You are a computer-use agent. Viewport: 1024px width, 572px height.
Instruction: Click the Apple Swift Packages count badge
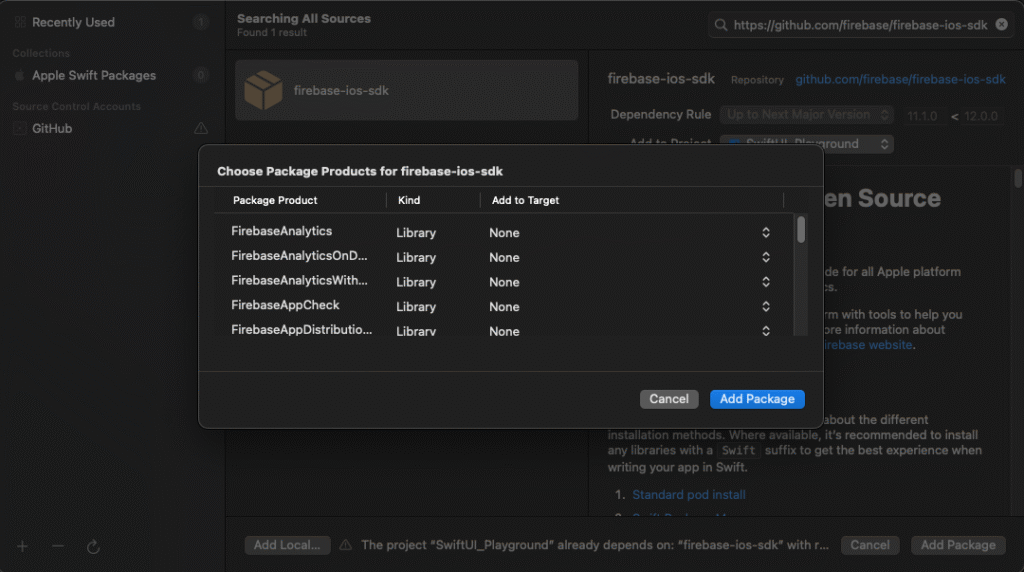point(200,76)
